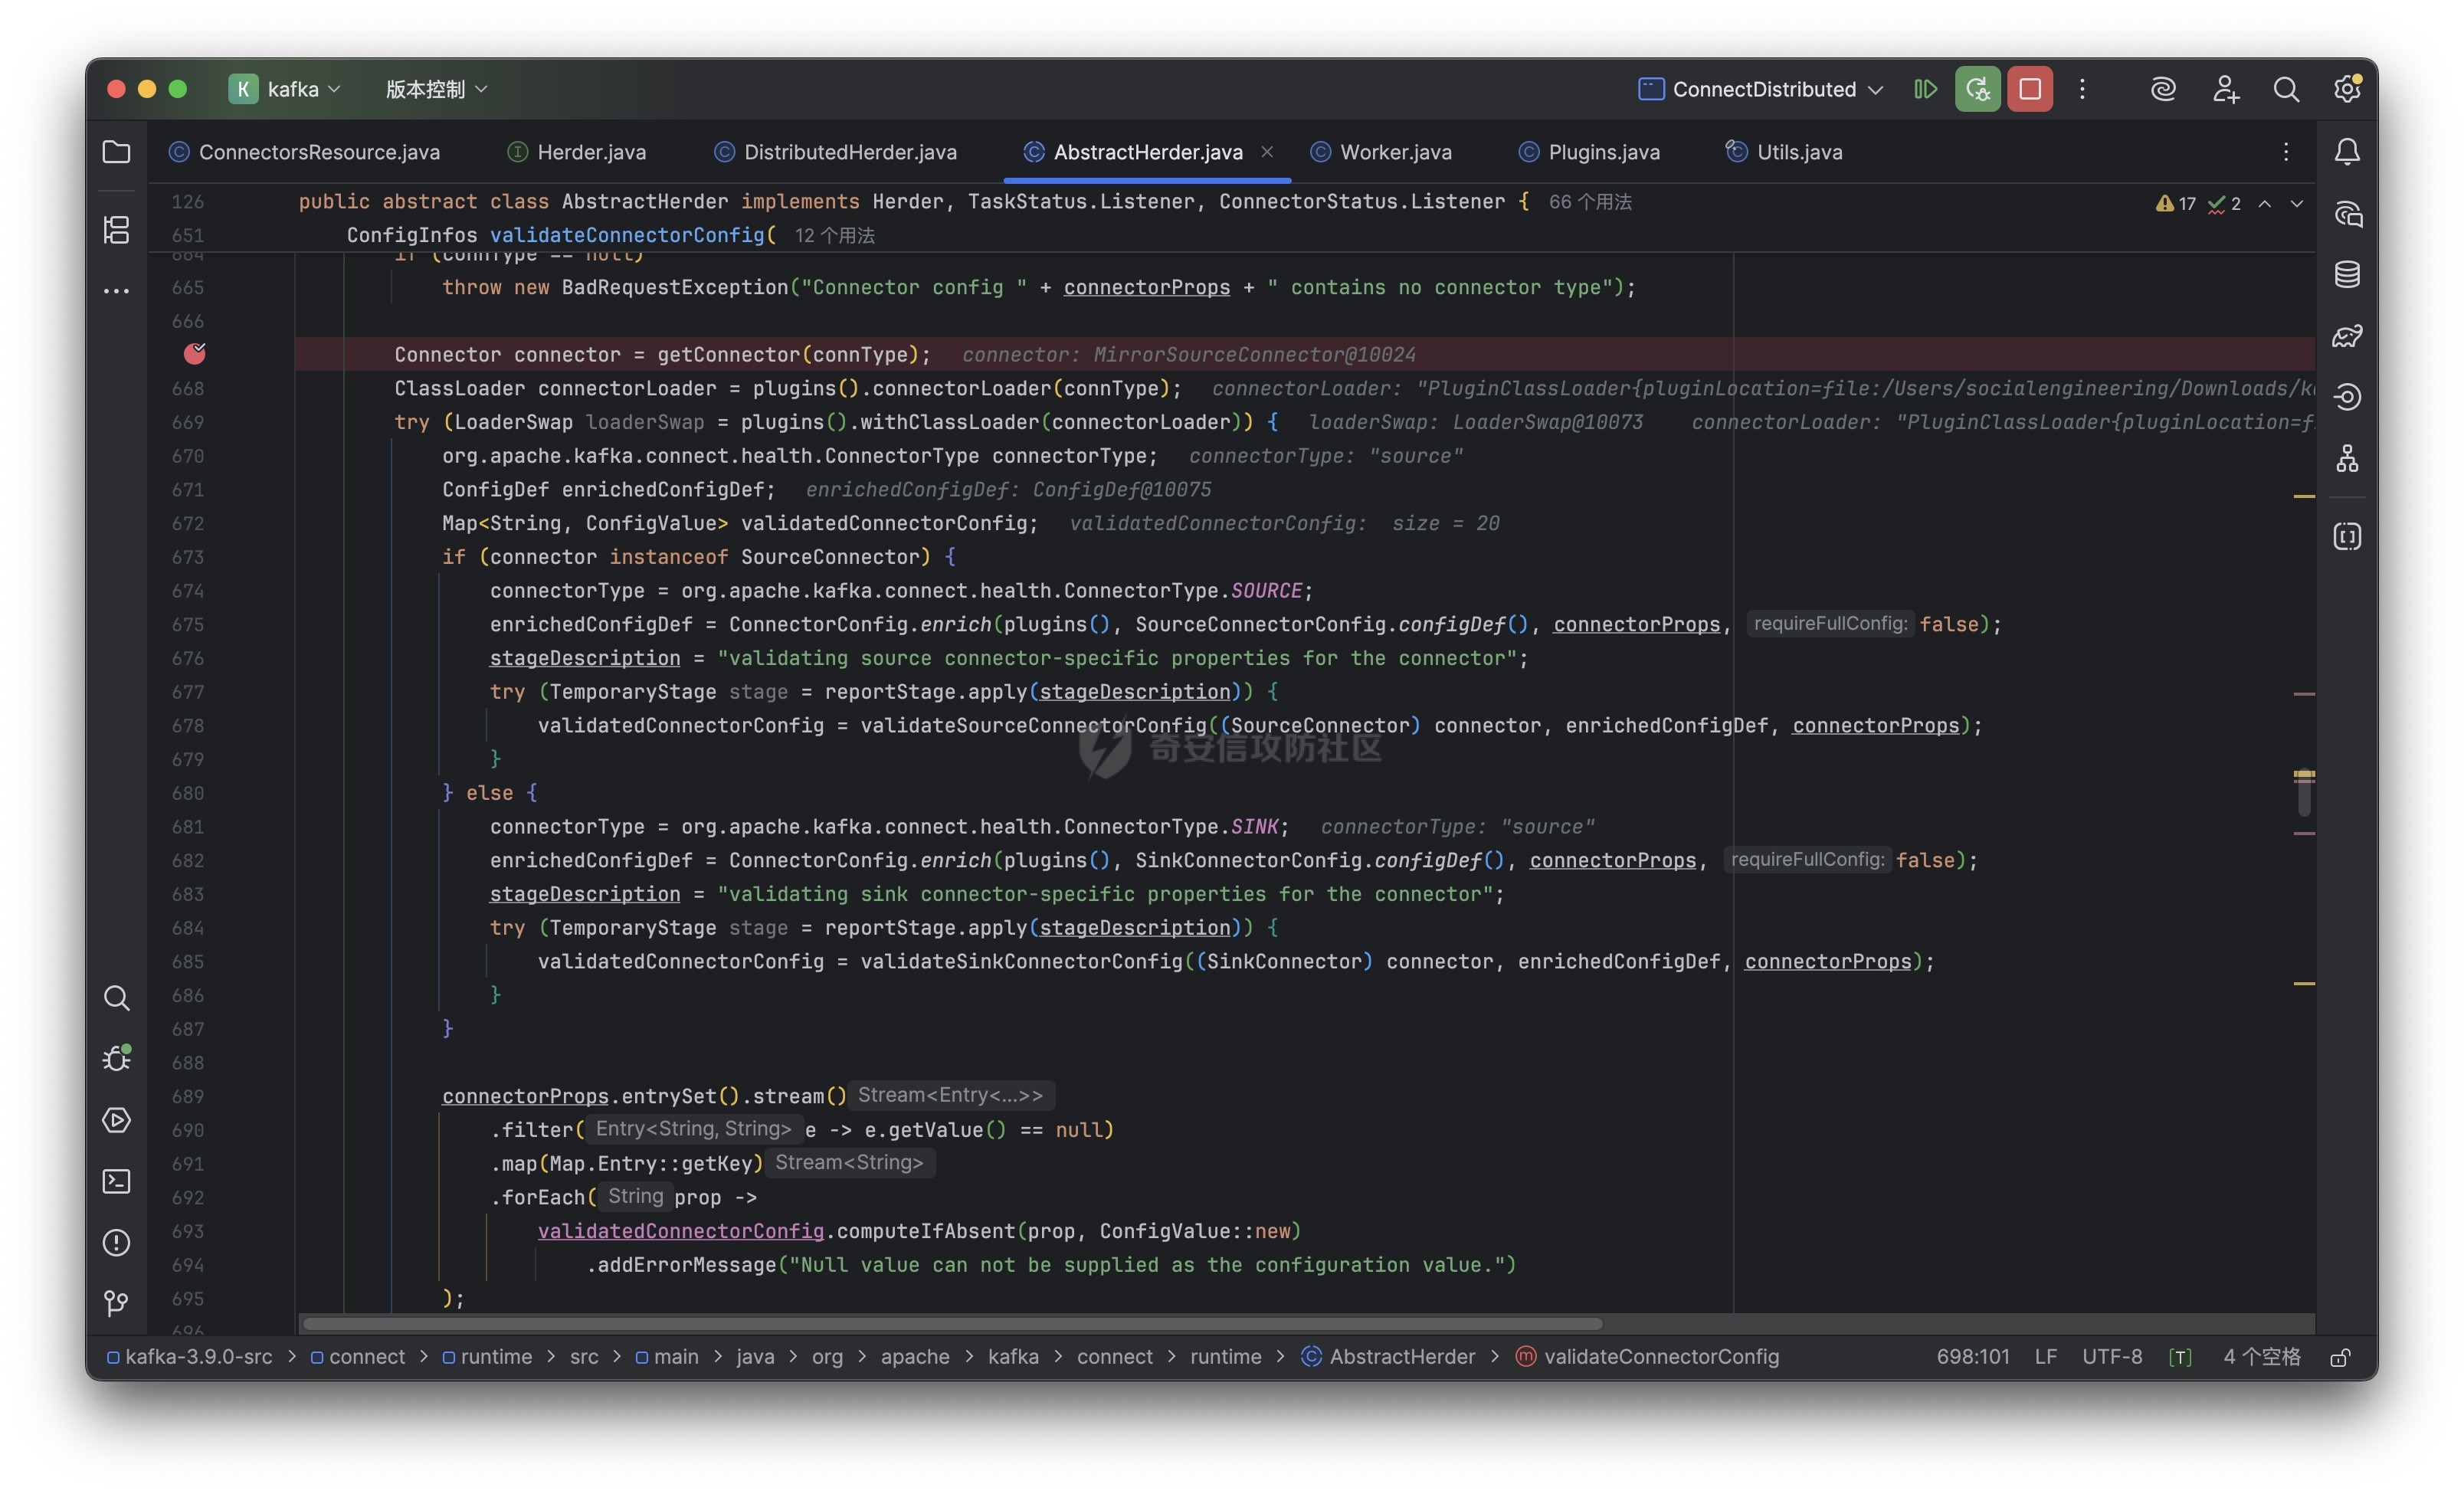The height and width of the screenshot is (1494, 2464).
Task: Click the sticky validateConnectorConfig method header line
Action: tap(1230, 236)
